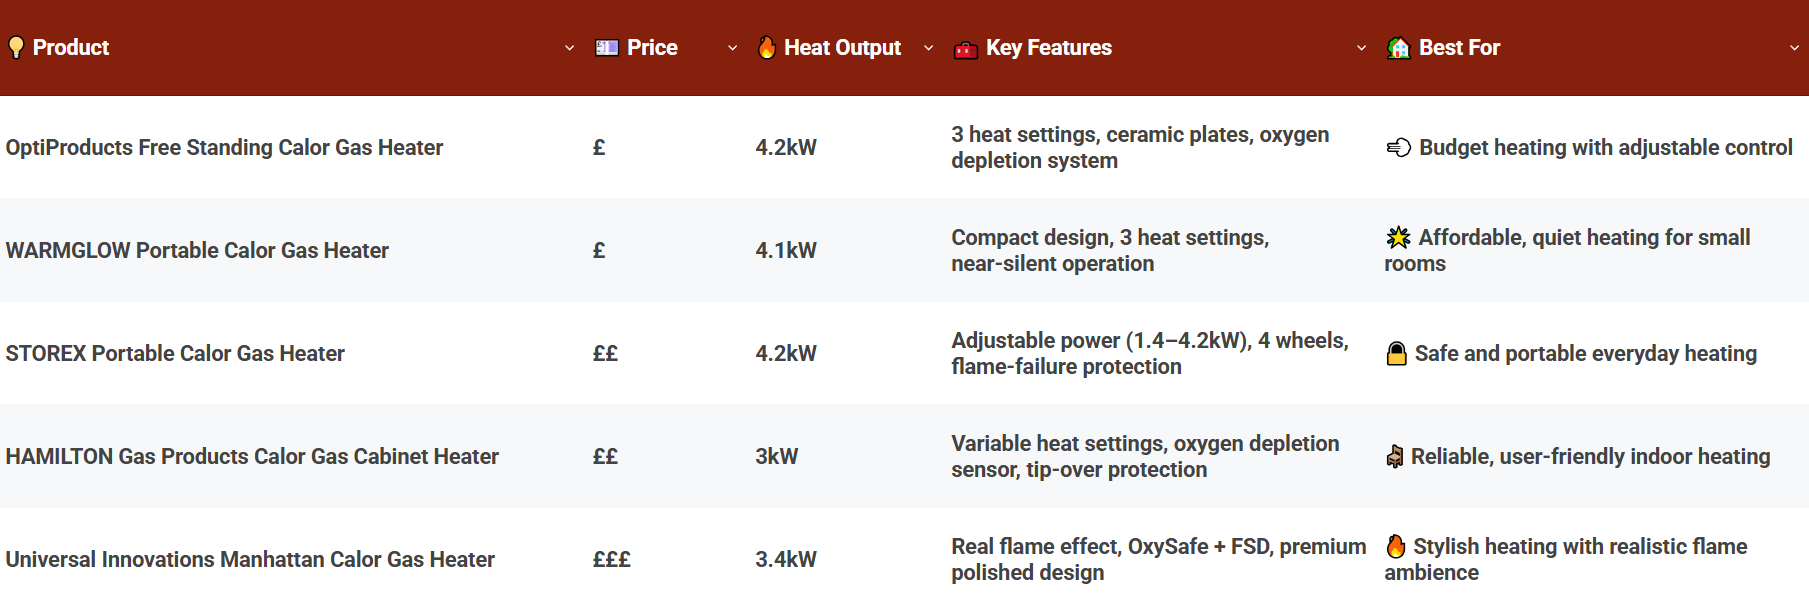Click the house icon in the Best For column
The image size is (1809, 610).
[1397, 47]
